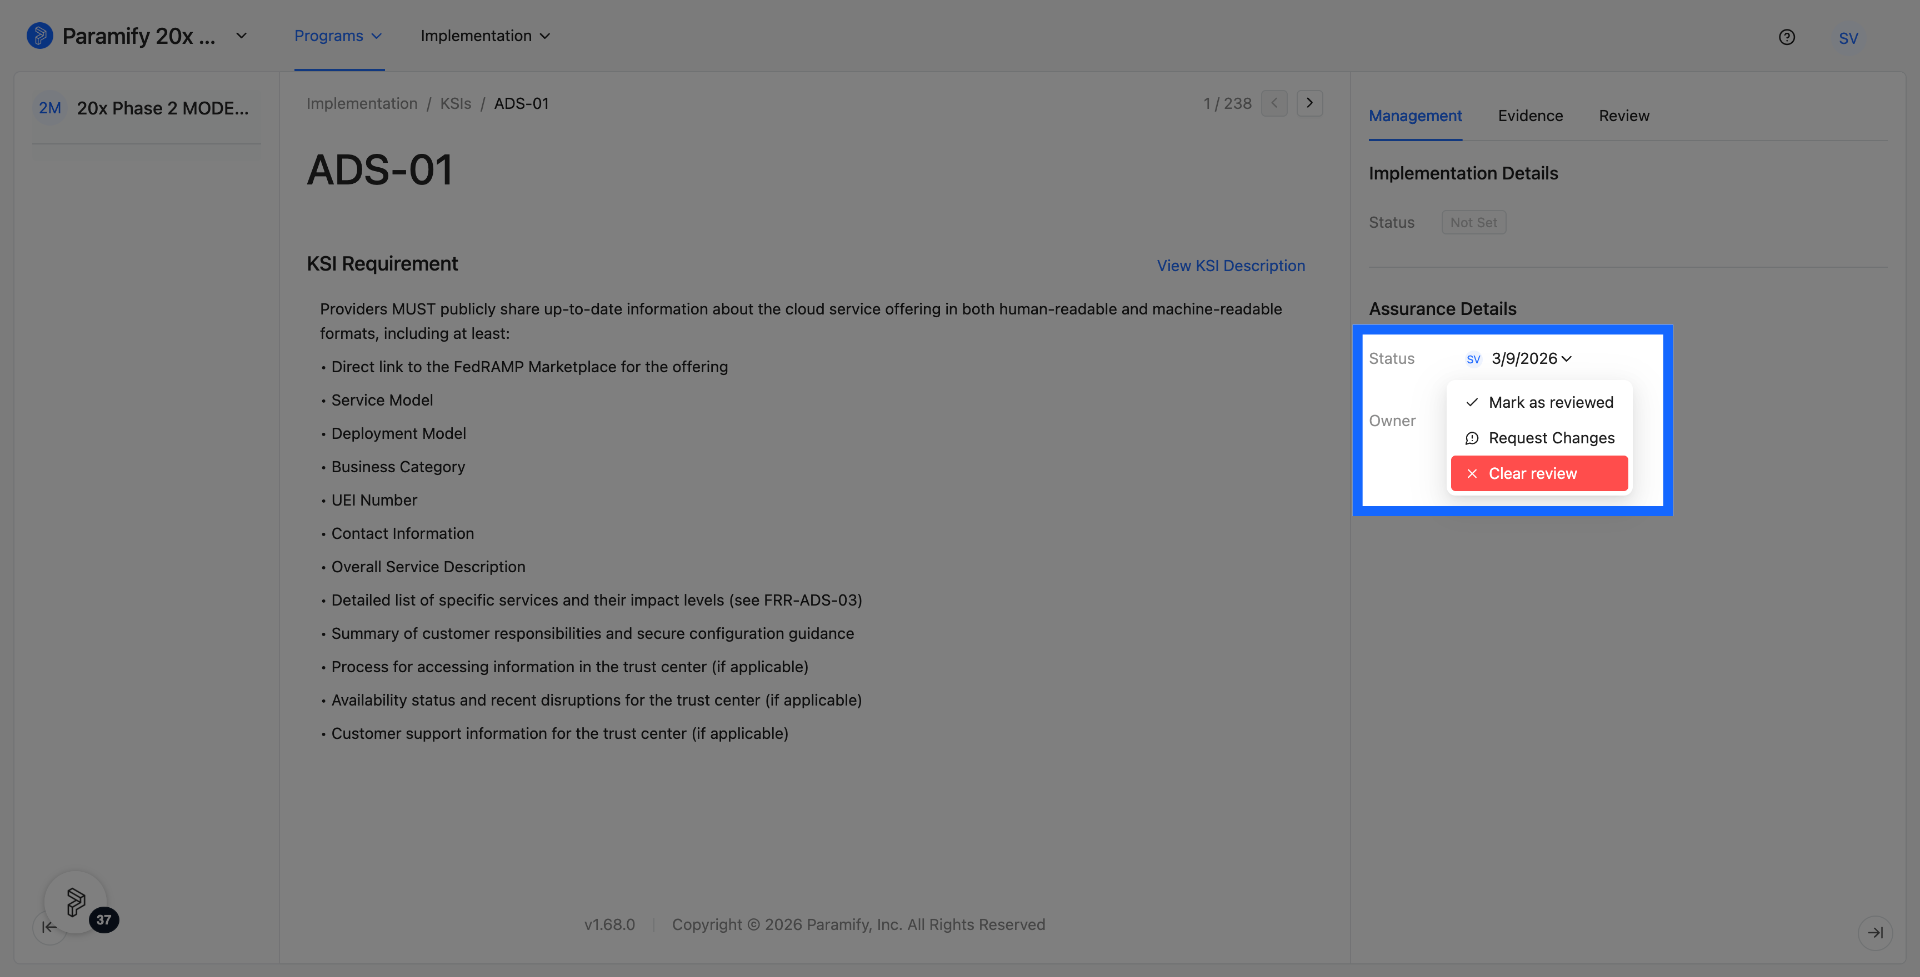
Task: Click Process for accessing information bullet
Action: tap(570, 667)
